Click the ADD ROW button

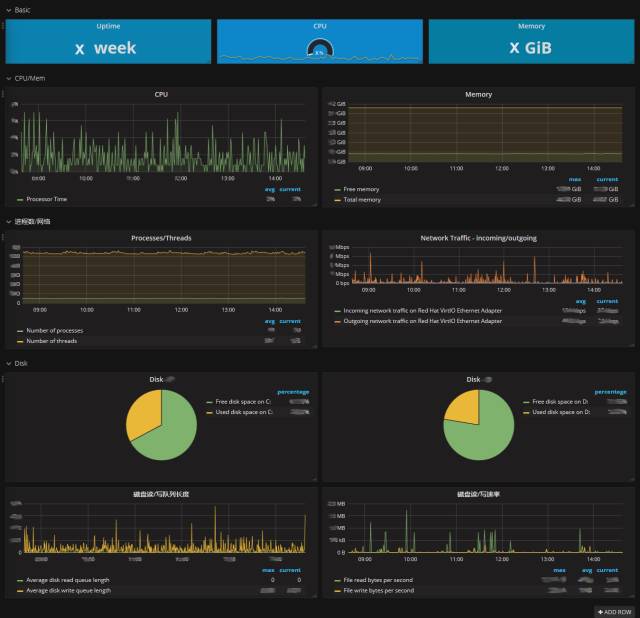614,612
